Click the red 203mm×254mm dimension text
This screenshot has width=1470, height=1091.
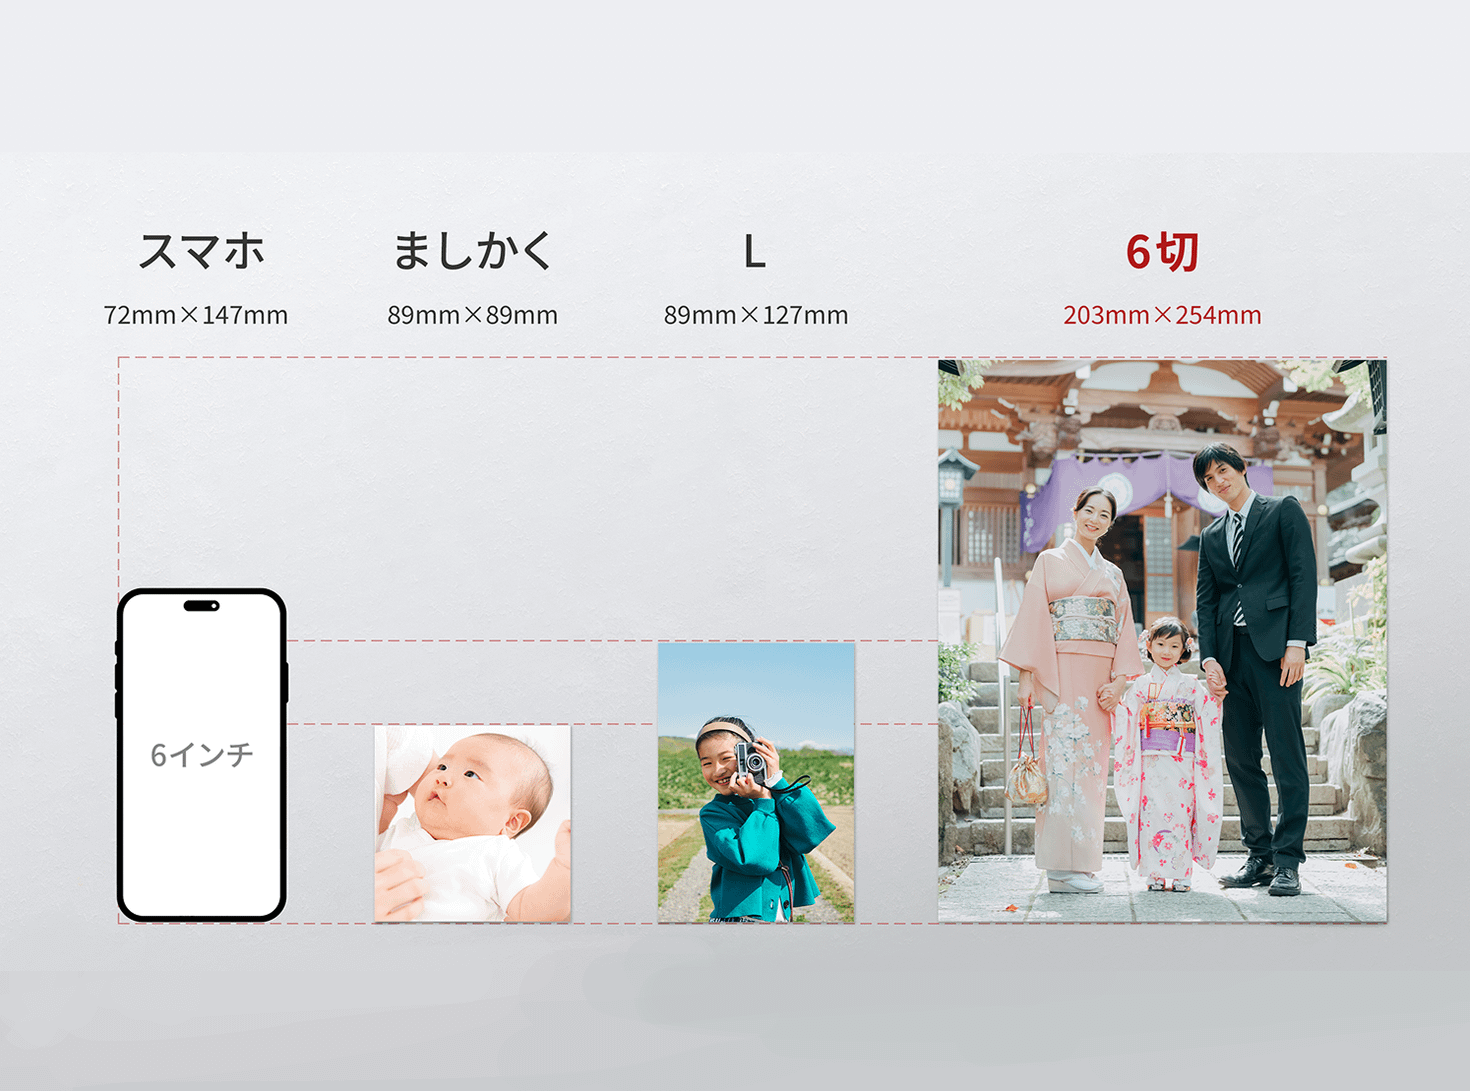click(x=1162, y=316)
